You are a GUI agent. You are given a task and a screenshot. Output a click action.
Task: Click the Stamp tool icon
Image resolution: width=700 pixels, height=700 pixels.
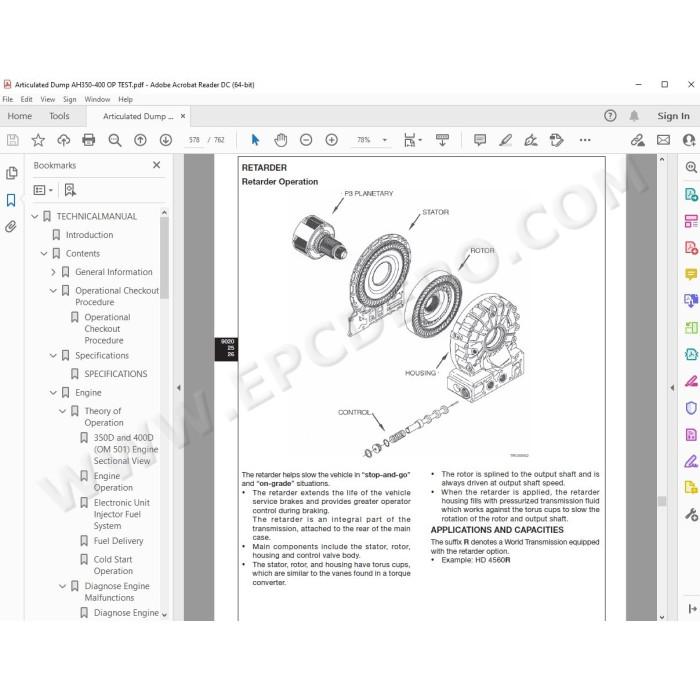556,140
